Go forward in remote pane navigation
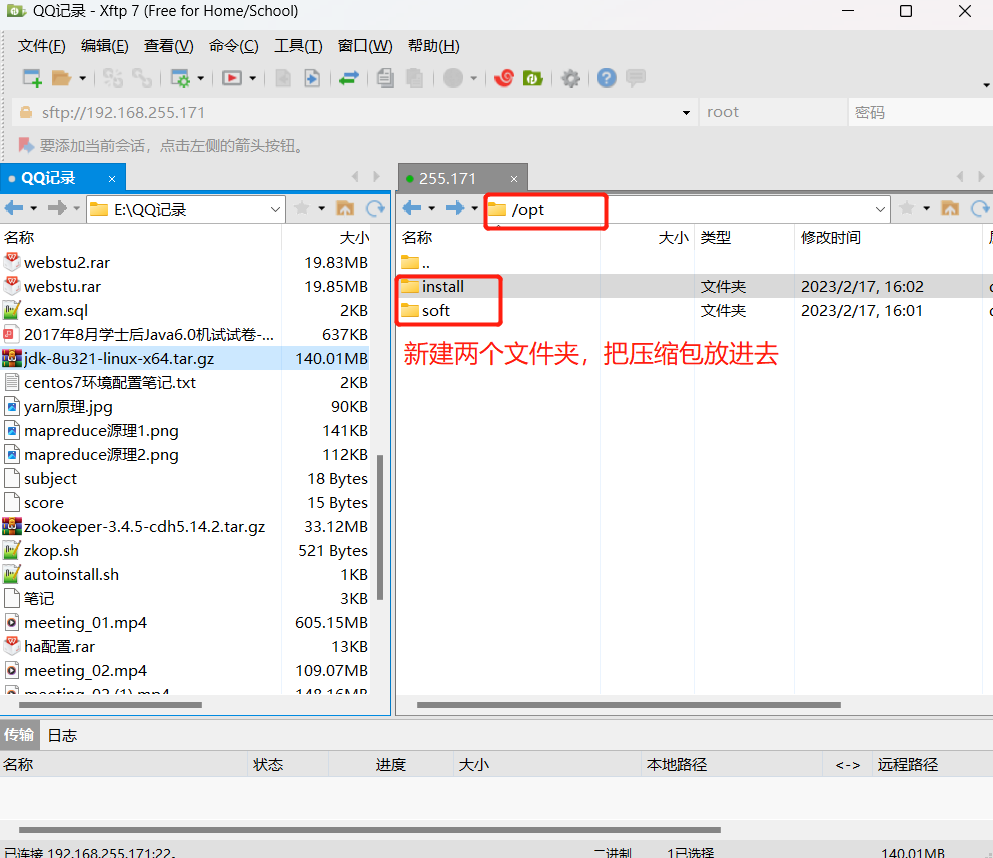 coord(455,208)
